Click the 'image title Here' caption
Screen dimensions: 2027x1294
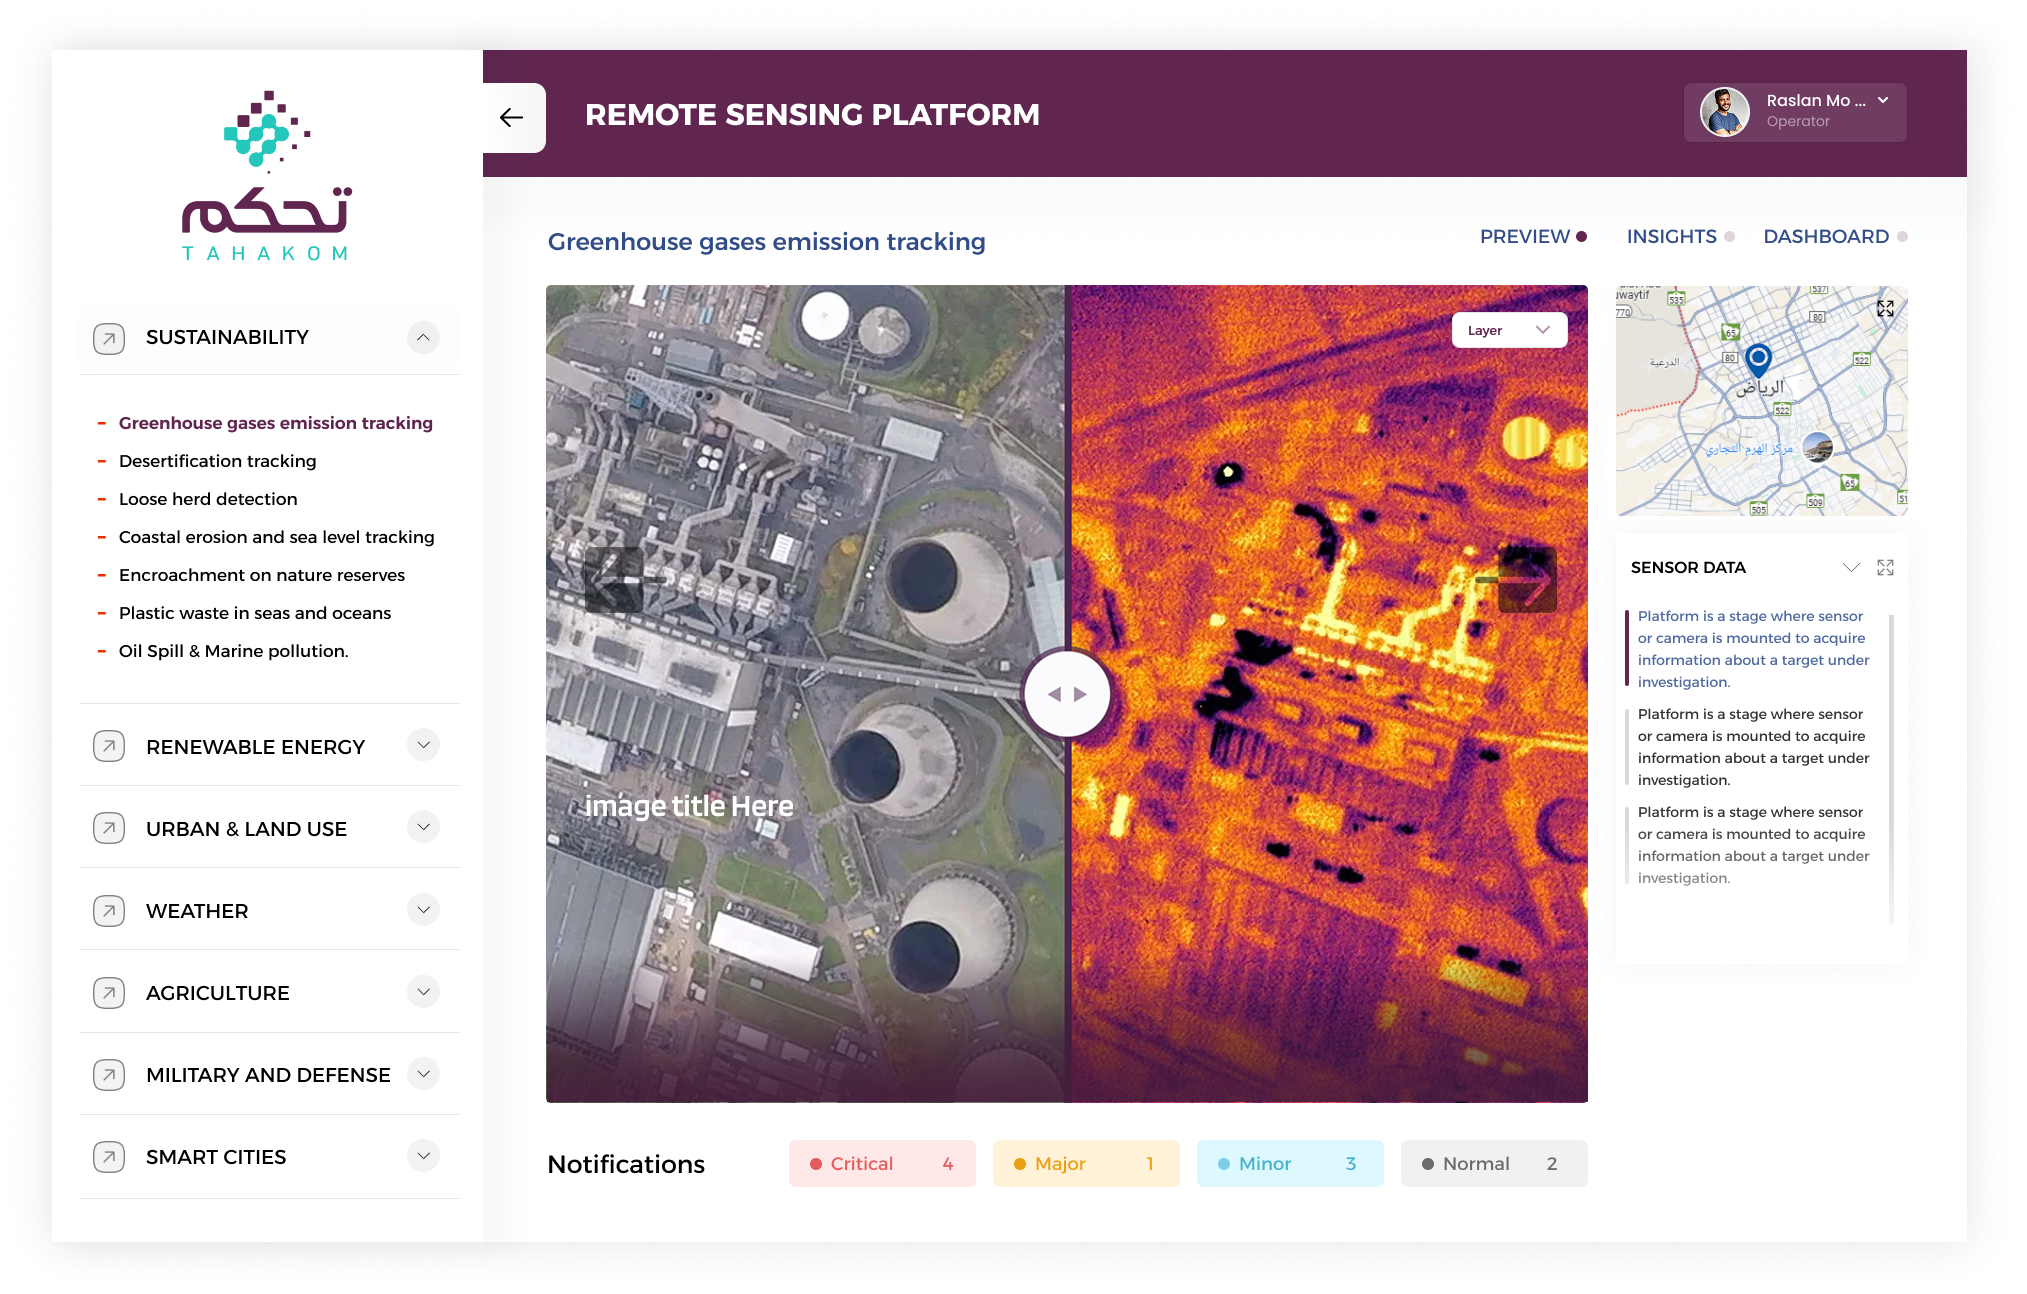click(689, 806)
